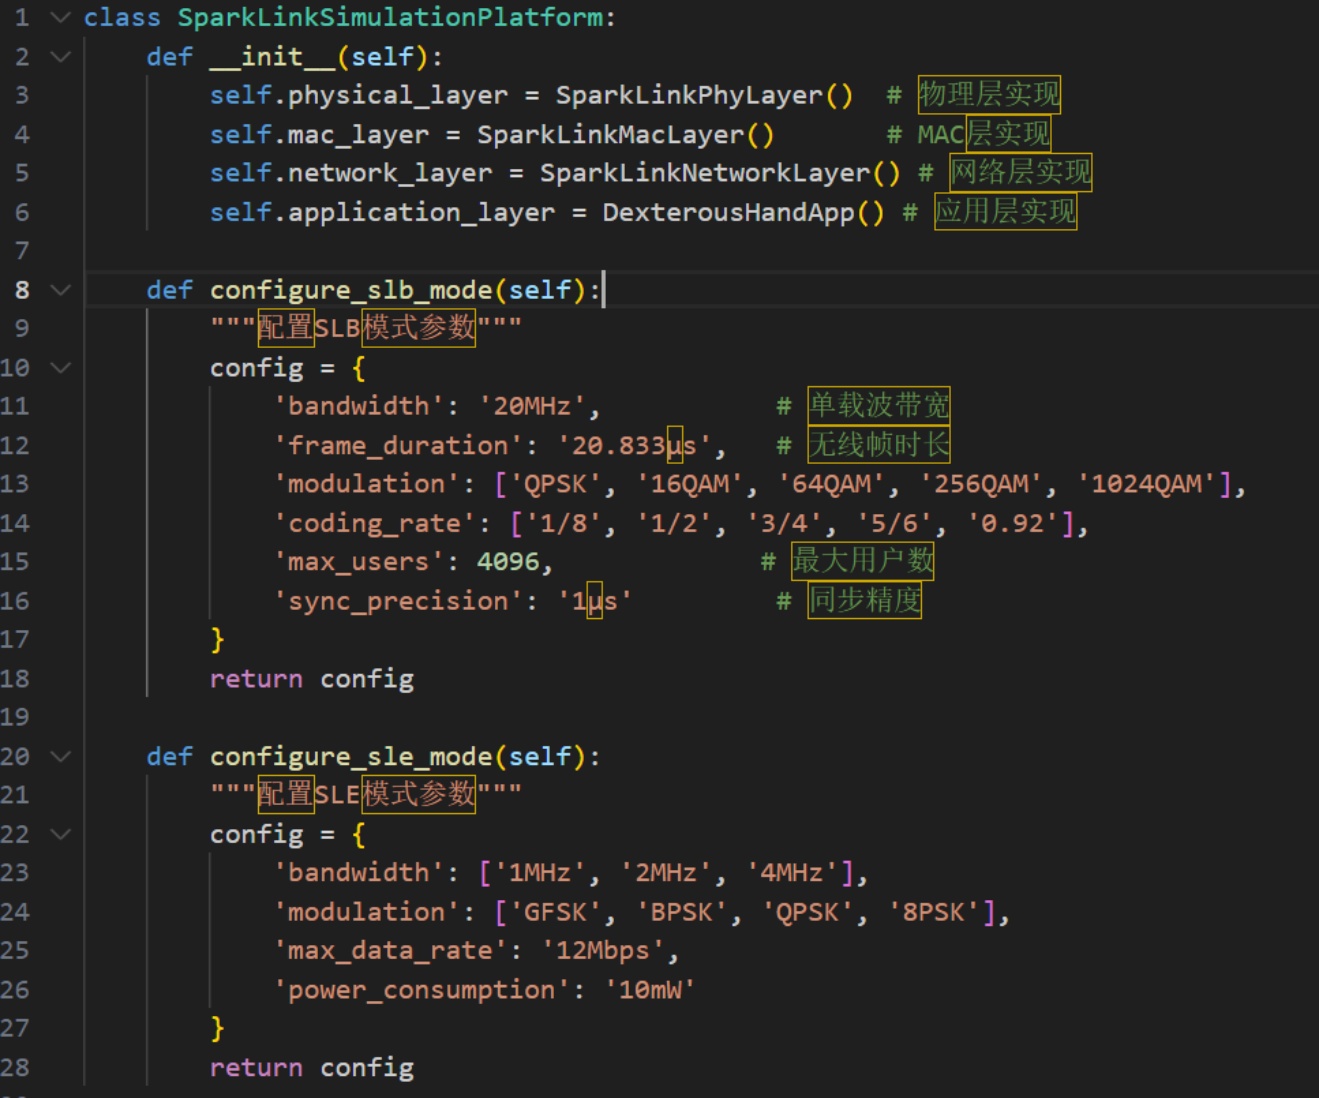Collapse the configure_sle_mode method fold chevron
Screen dimensions: 1319x1098
[x=60, y=756]
